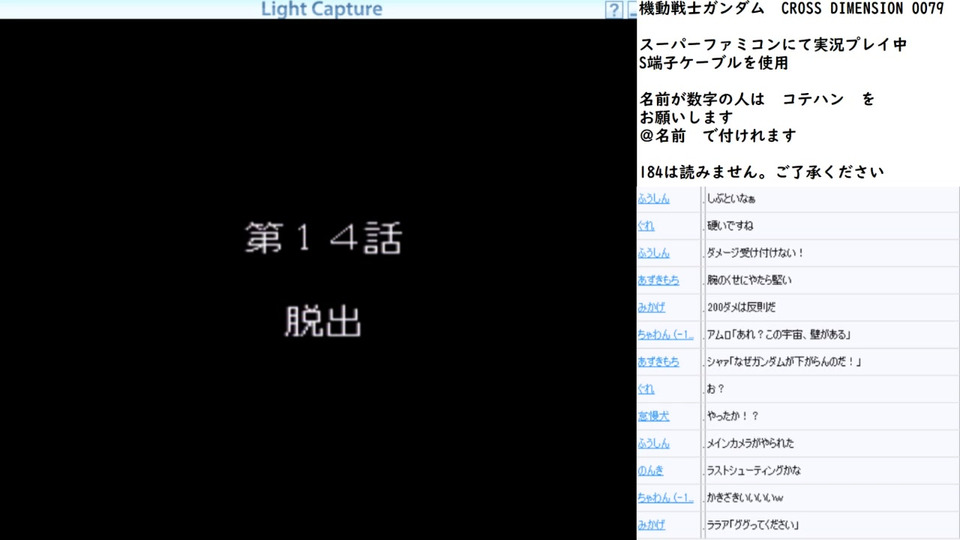
Task: Open あずきもち link beside 腕のくせにやたら堅い
Action: [x=658, y=280]
